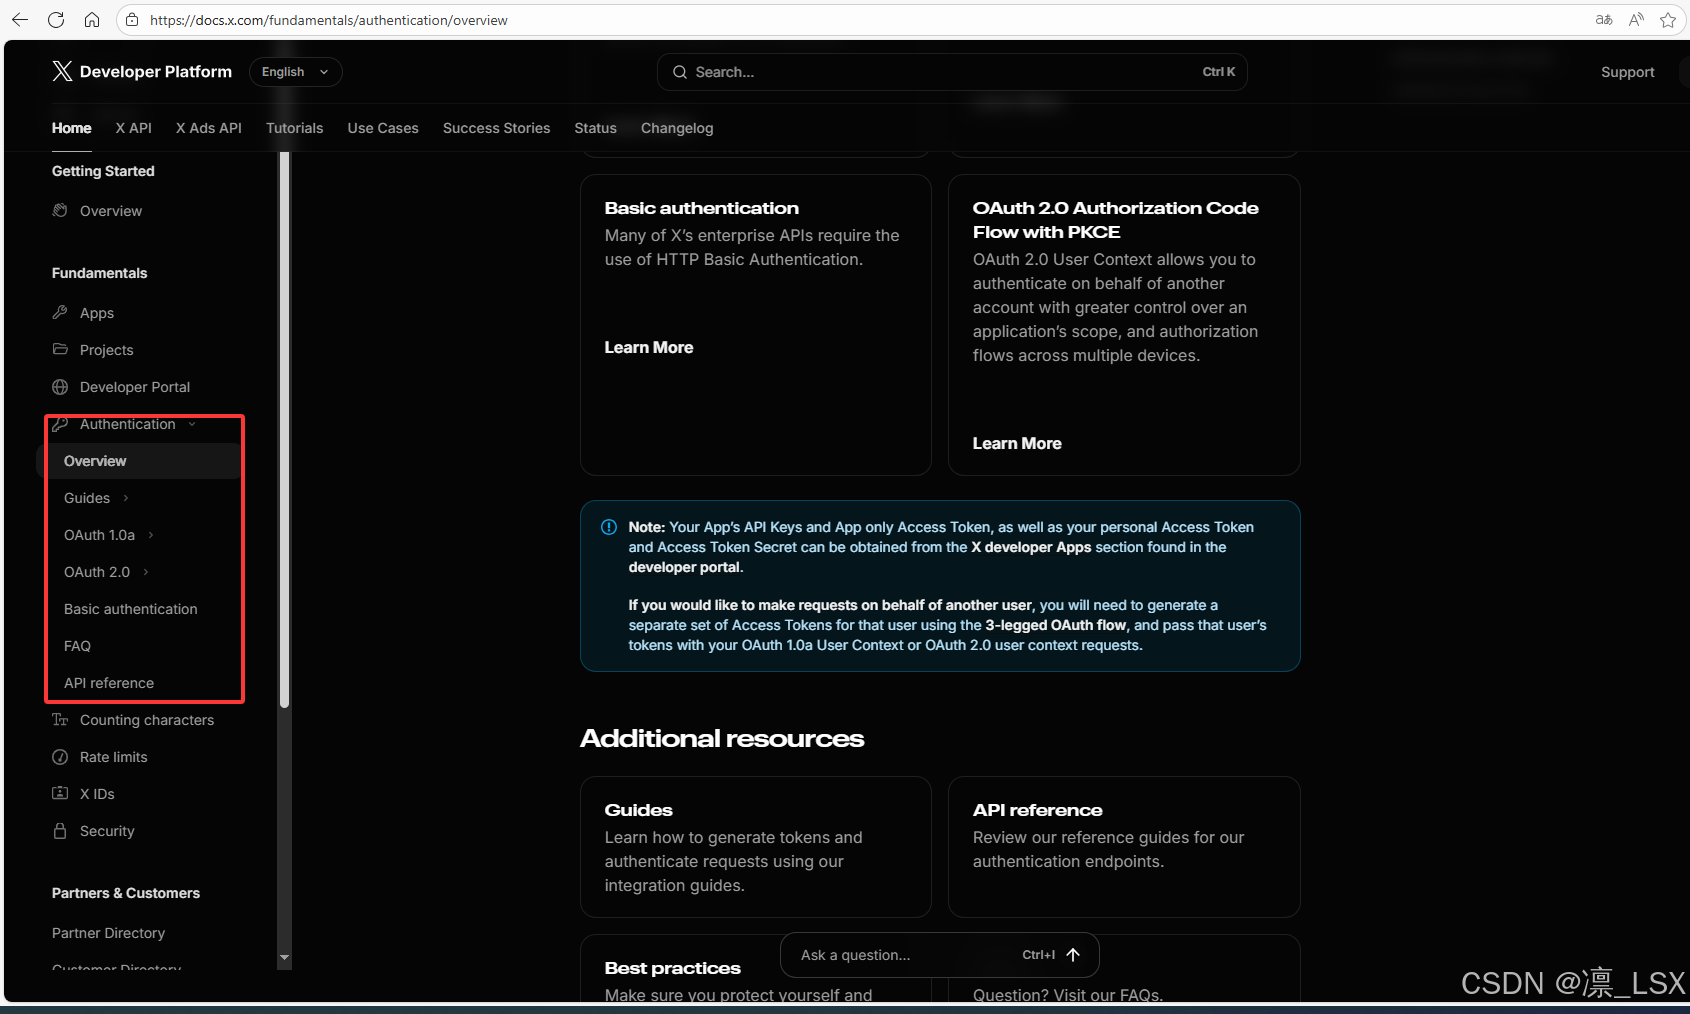Select Overview under Authentication sidebar

click(139, 461)
